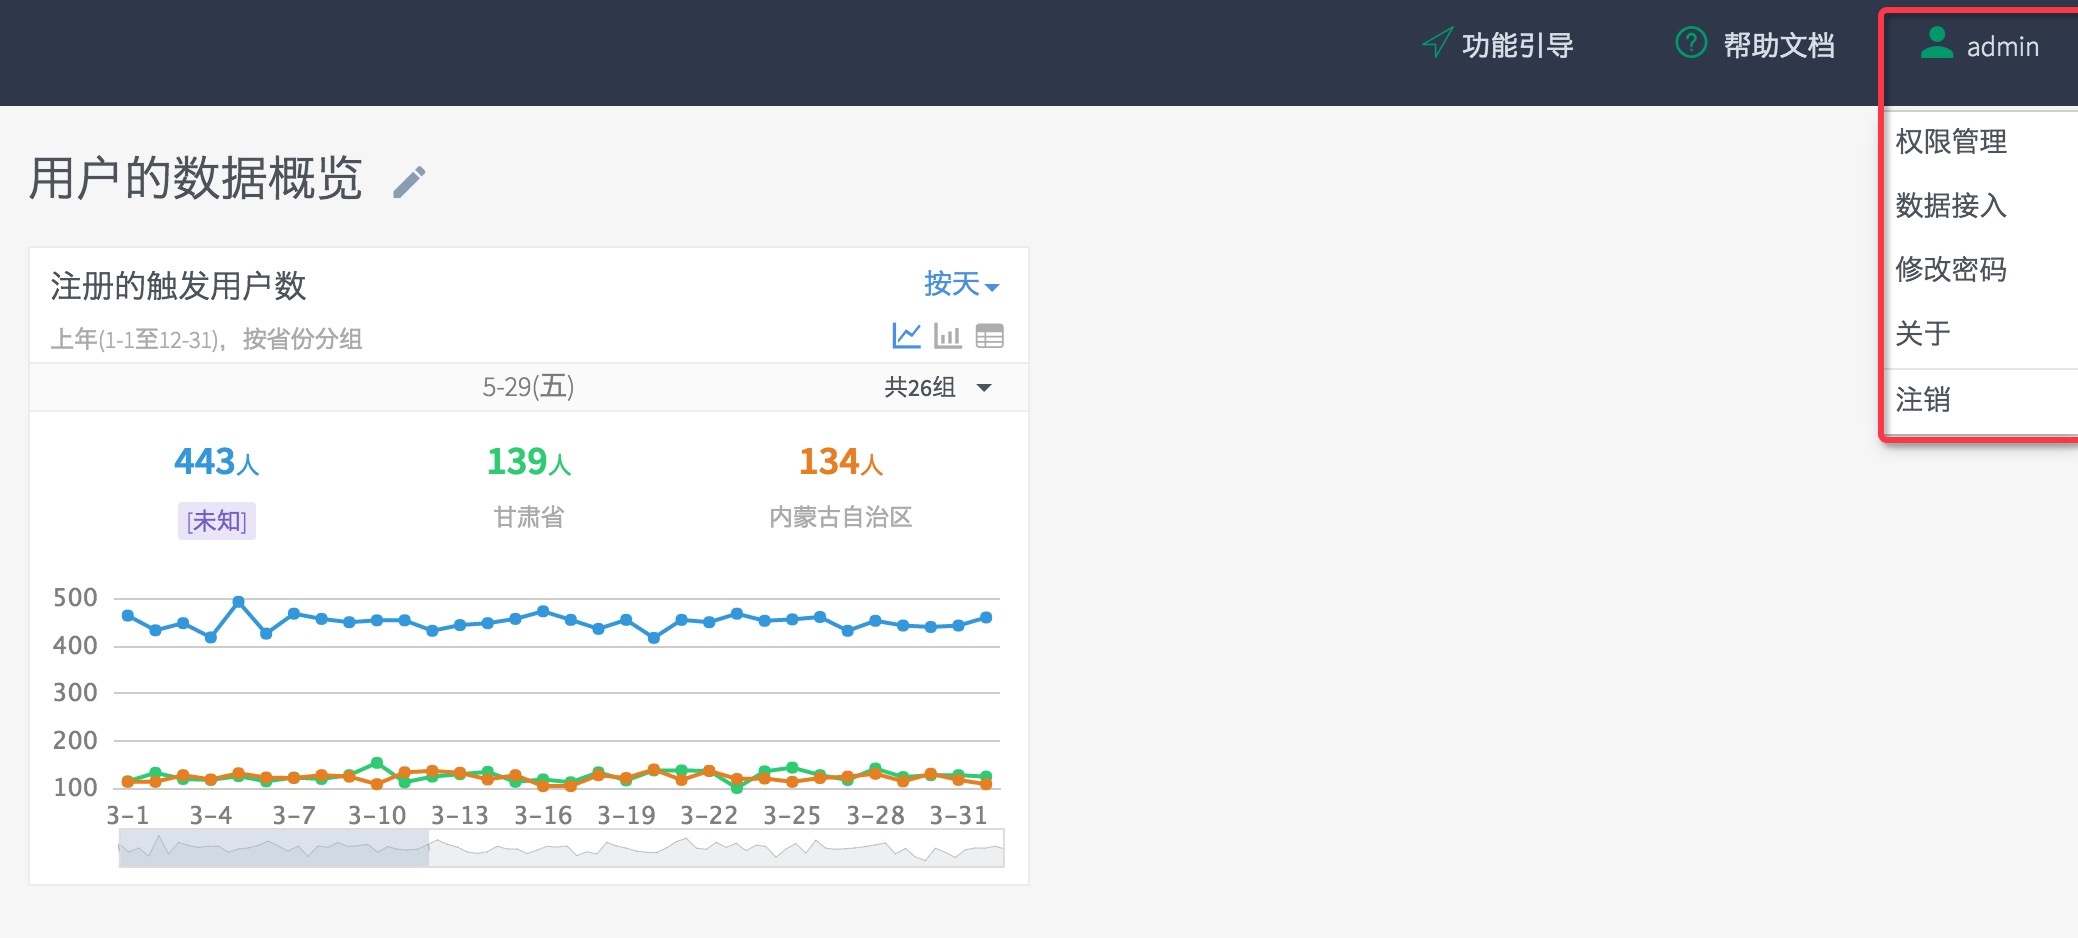
Task: Click the 功能引导 paper plane icon
Action: click(1437, 43)
